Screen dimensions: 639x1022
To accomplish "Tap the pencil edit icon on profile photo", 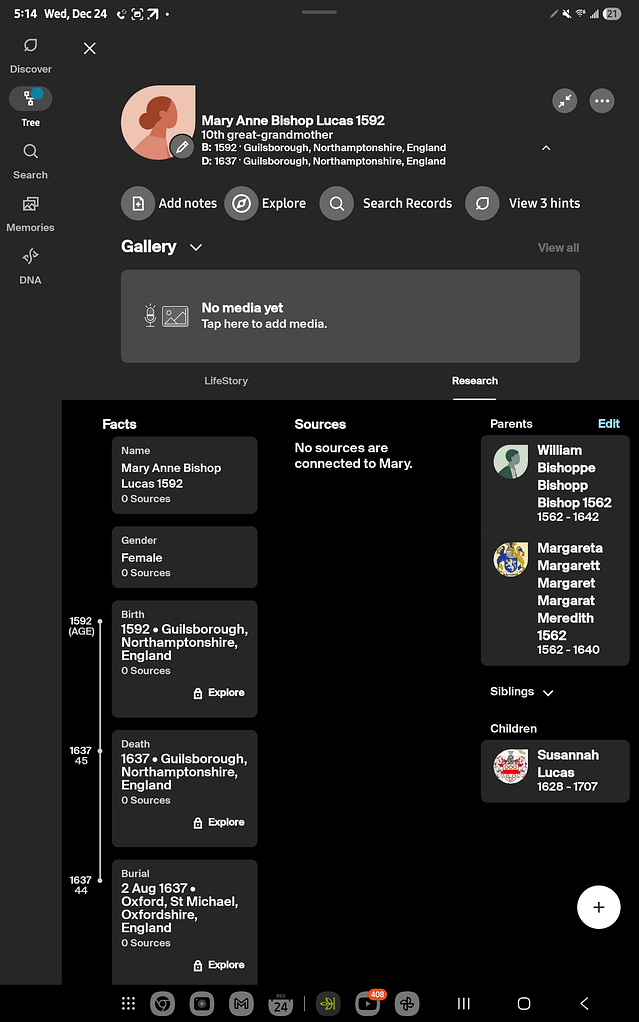I will click(x=181, y=147).
